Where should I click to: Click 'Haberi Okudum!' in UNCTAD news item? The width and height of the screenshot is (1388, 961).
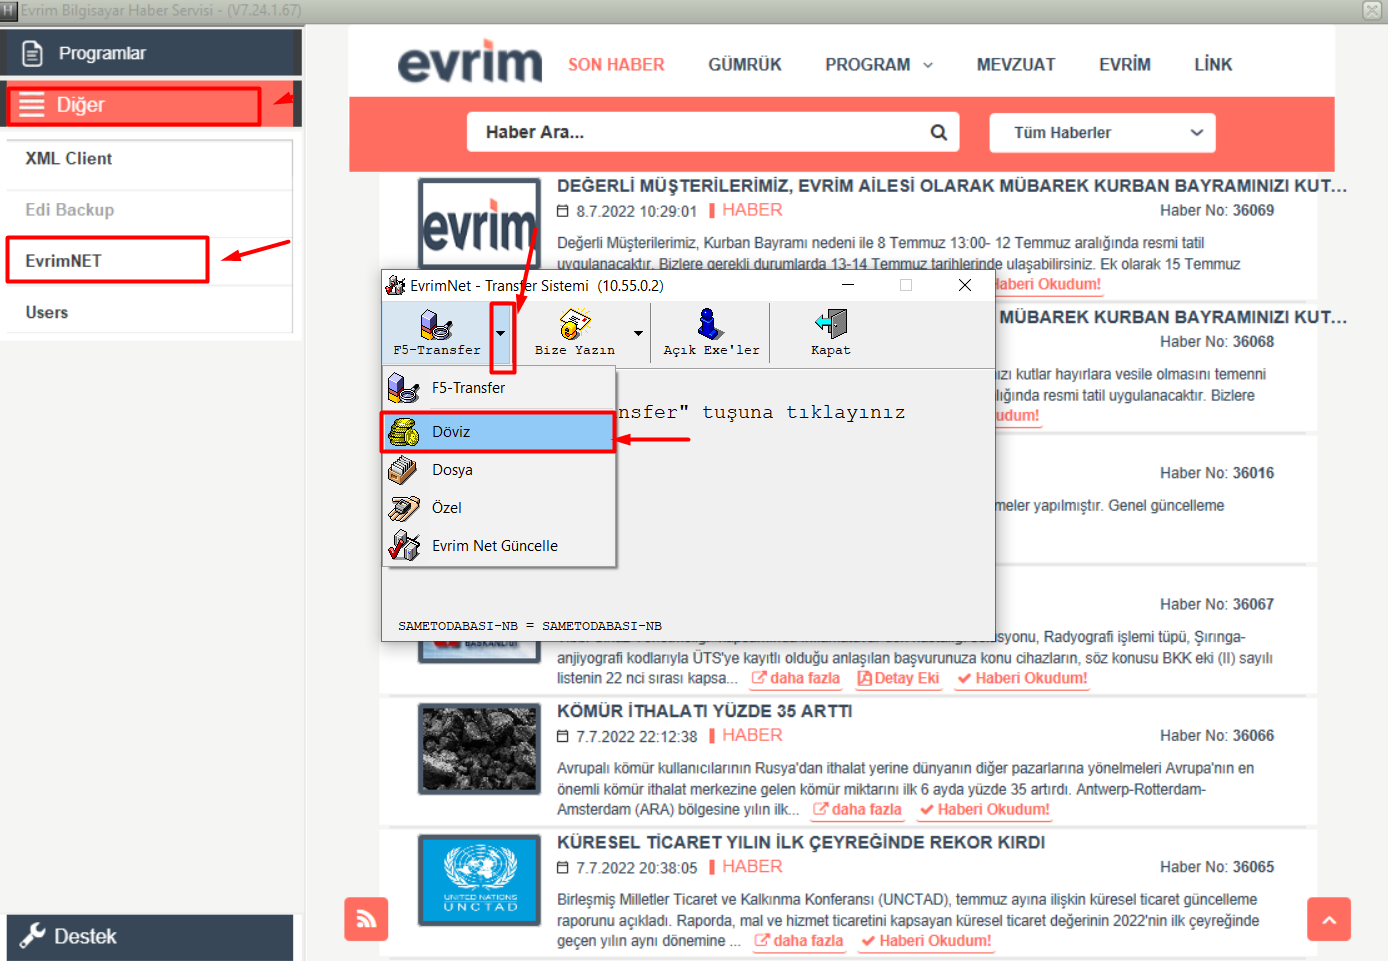point(927,940)
